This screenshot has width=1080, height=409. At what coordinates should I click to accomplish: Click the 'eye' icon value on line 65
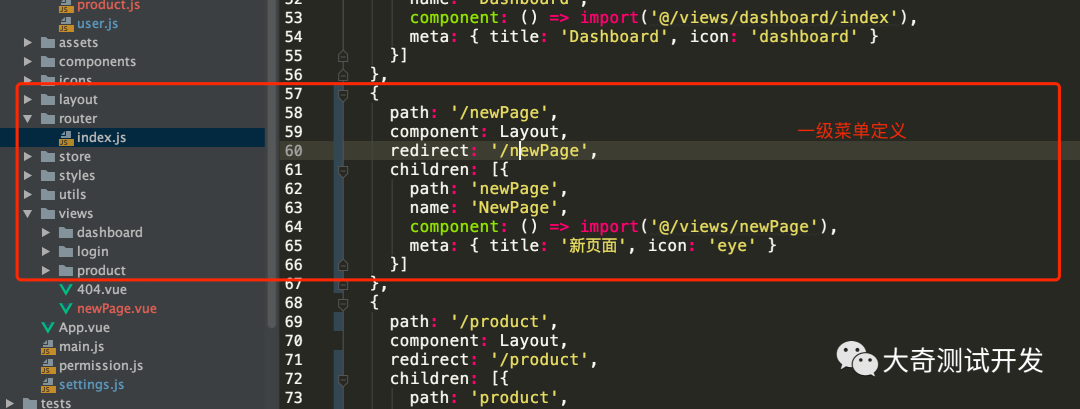click(x=733, y=246)
